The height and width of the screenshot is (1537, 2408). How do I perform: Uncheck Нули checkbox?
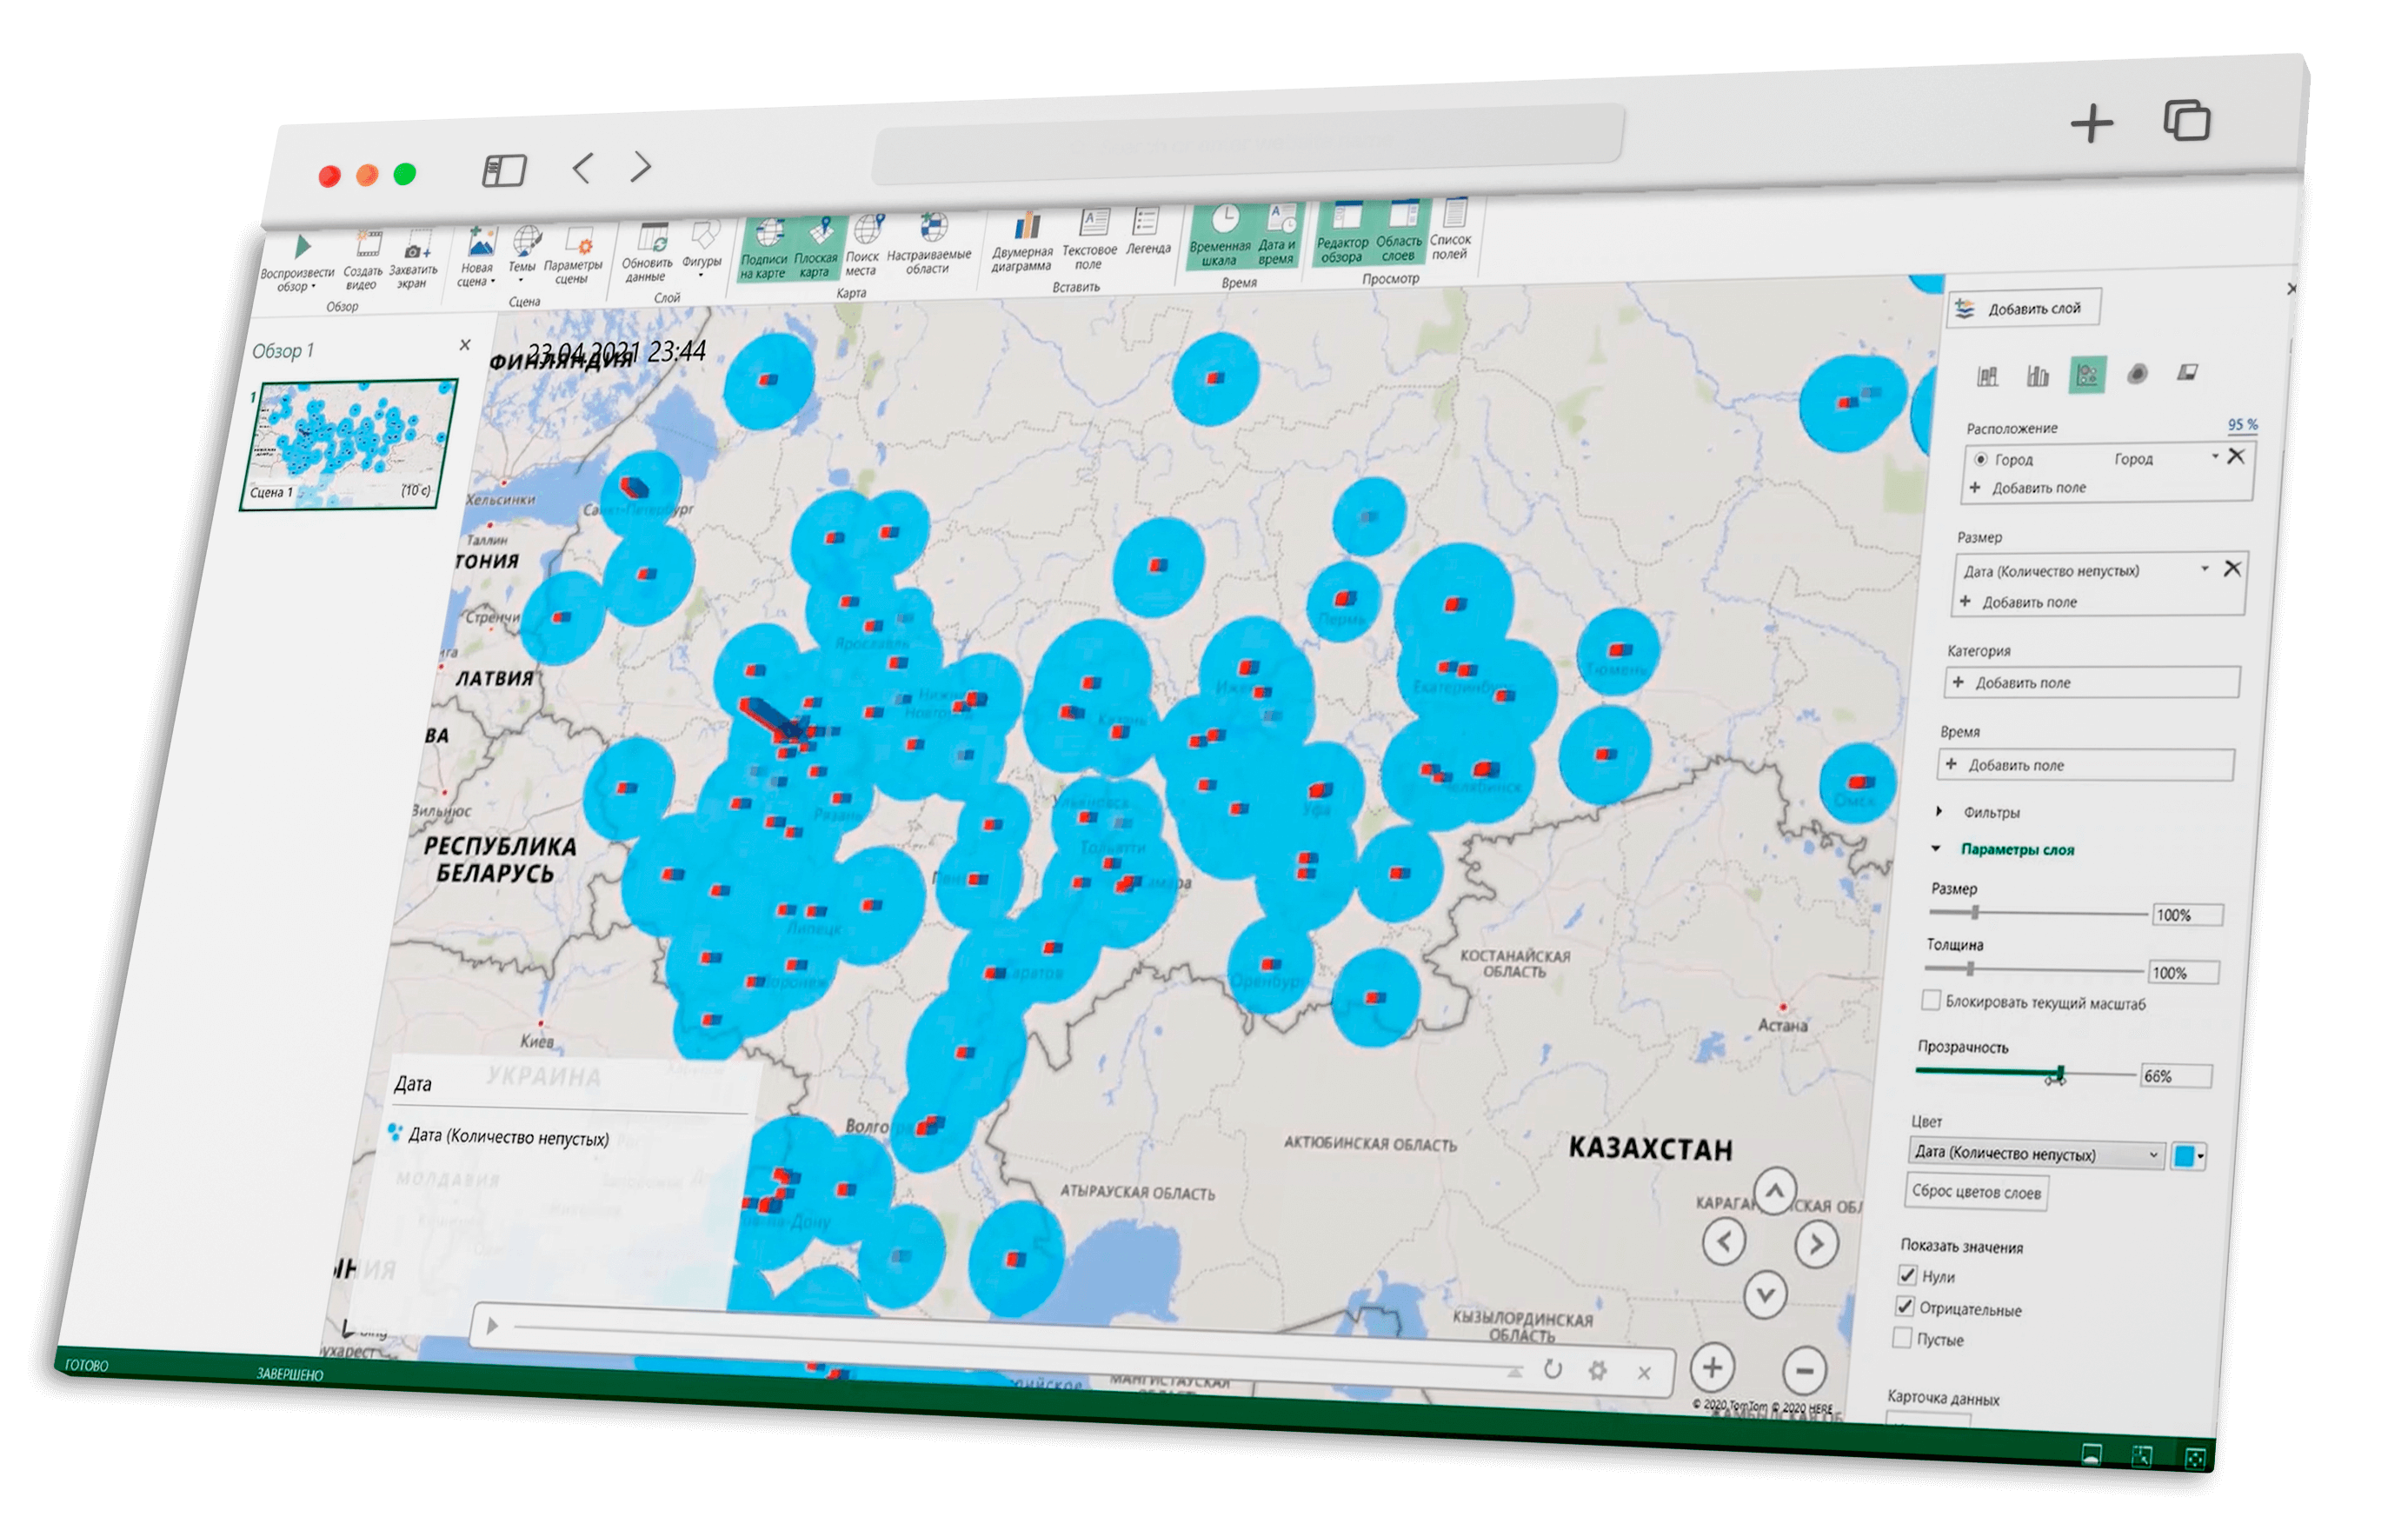point(1907,1275)
